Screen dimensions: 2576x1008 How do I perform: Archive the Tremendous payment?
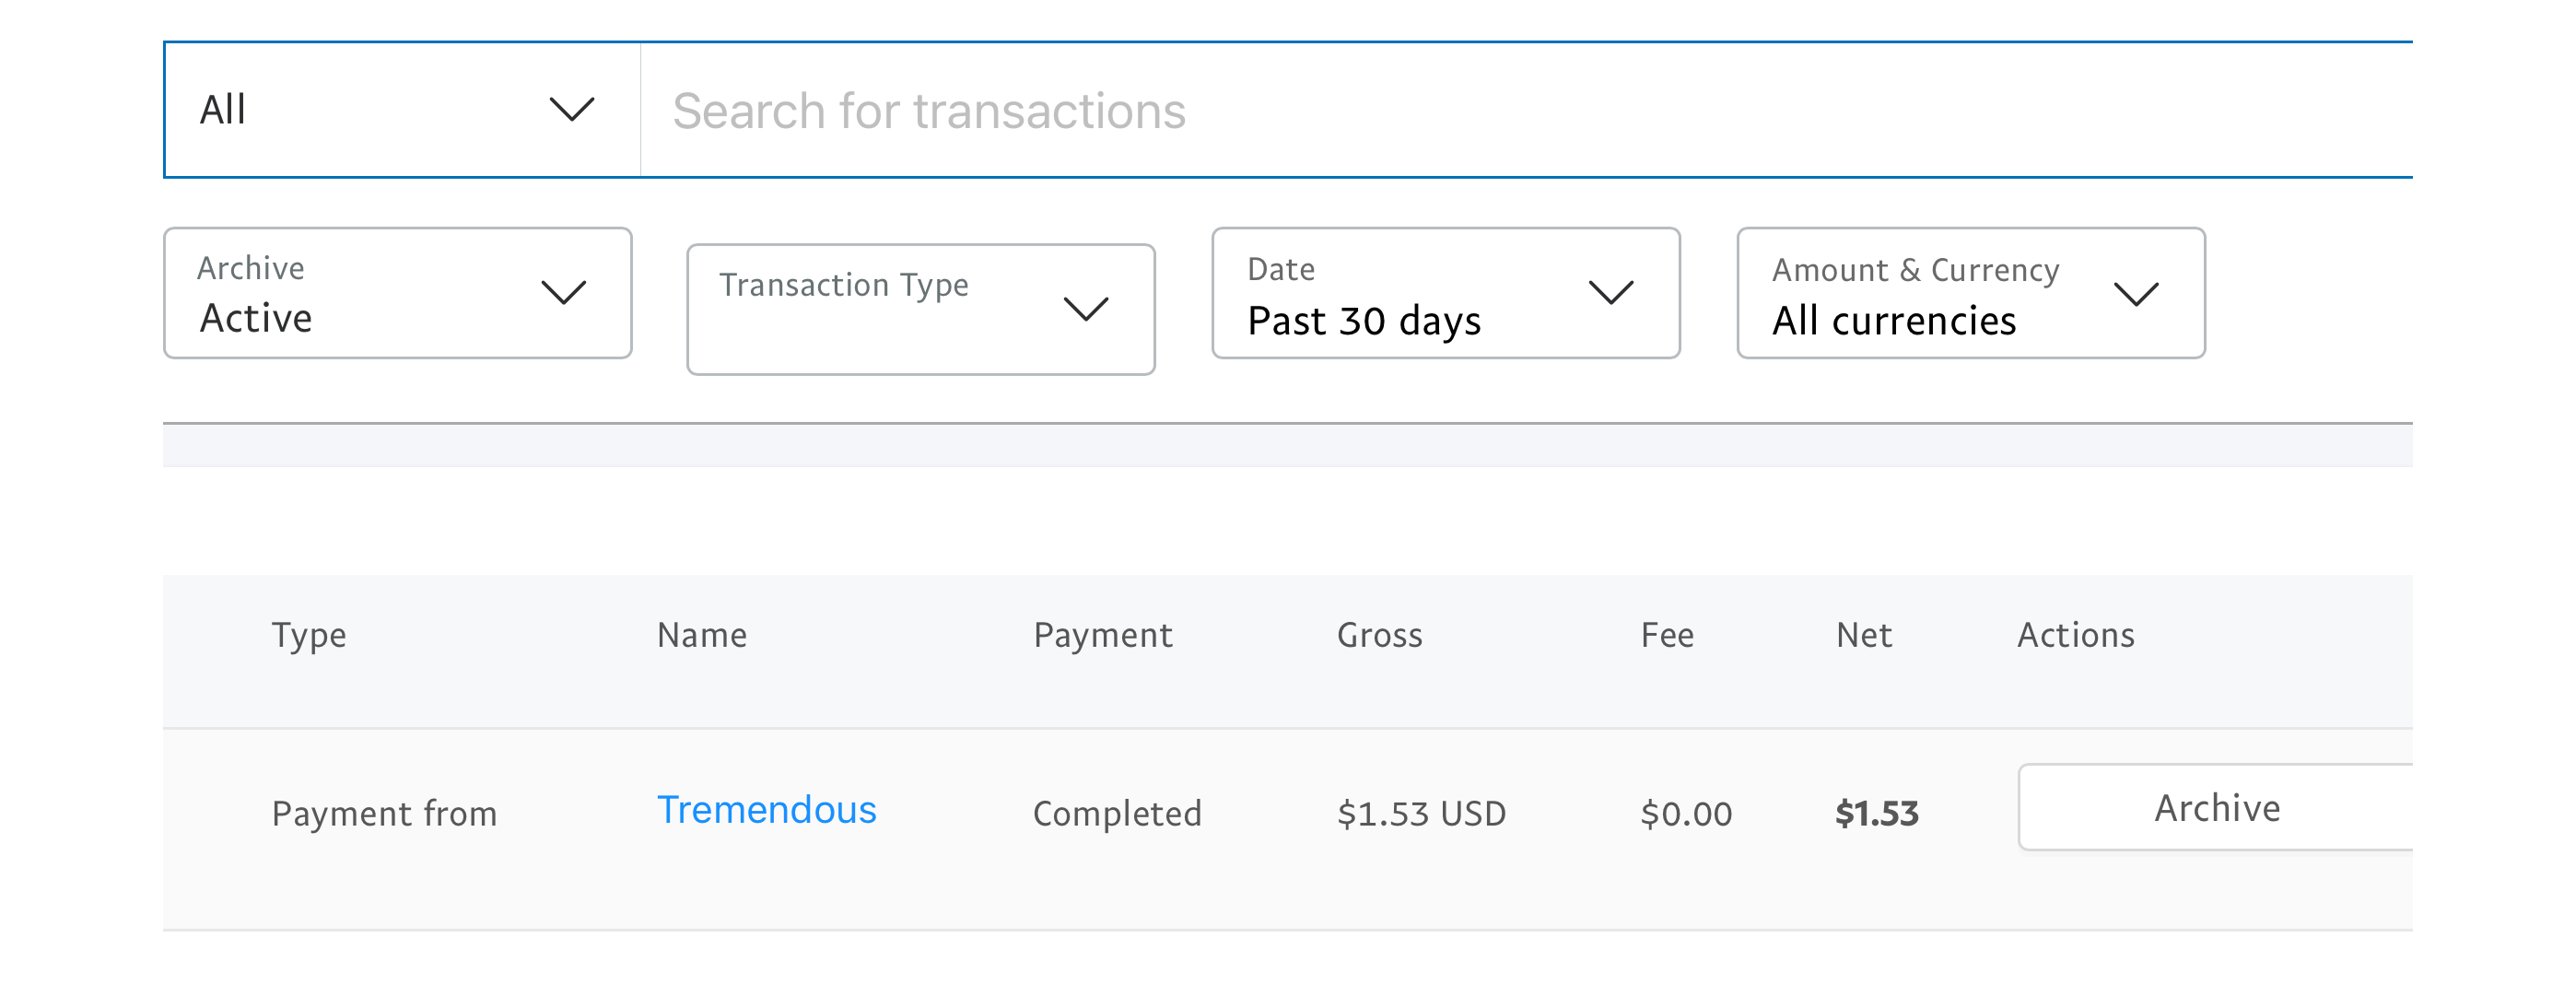click(2216, 808)
